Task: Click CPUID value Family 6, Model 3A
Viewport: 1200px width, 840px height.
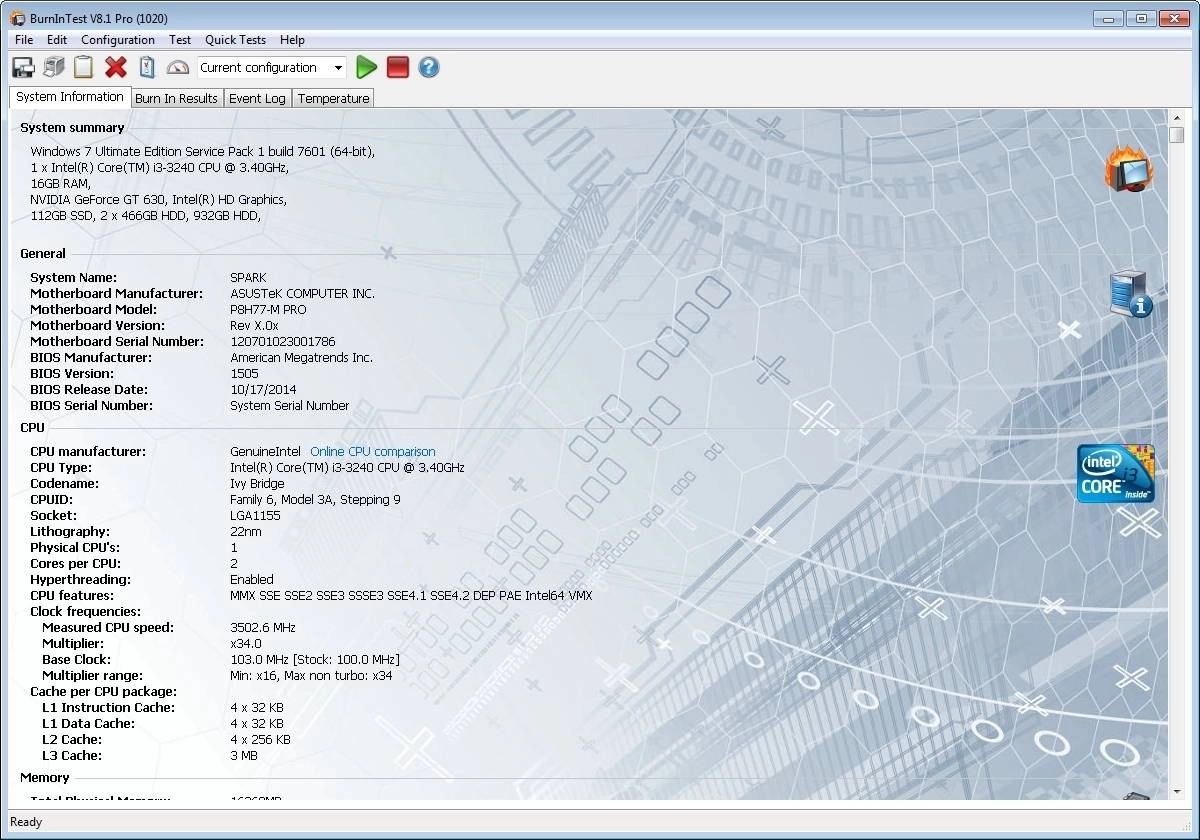Action: (315, 500)
